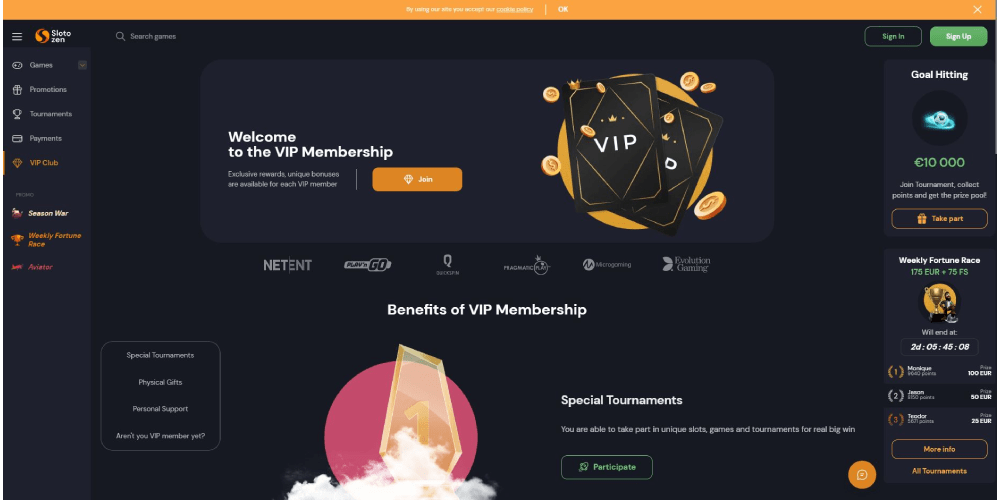Open the cookie policy link
Viewport: 1000px width, 500px height.
[515, 10]
